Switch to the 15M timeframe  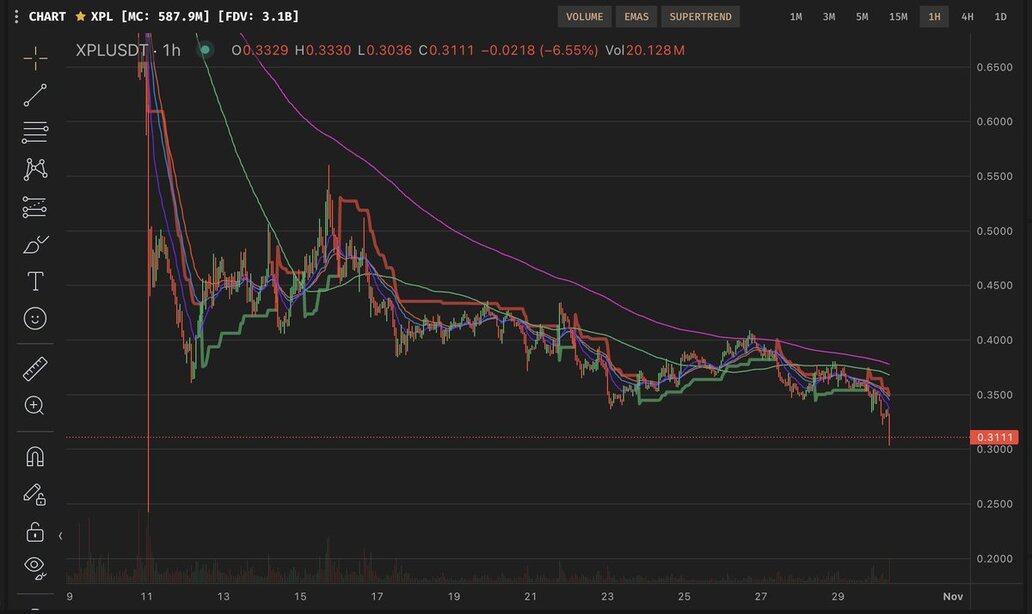(x=898, y=17)
